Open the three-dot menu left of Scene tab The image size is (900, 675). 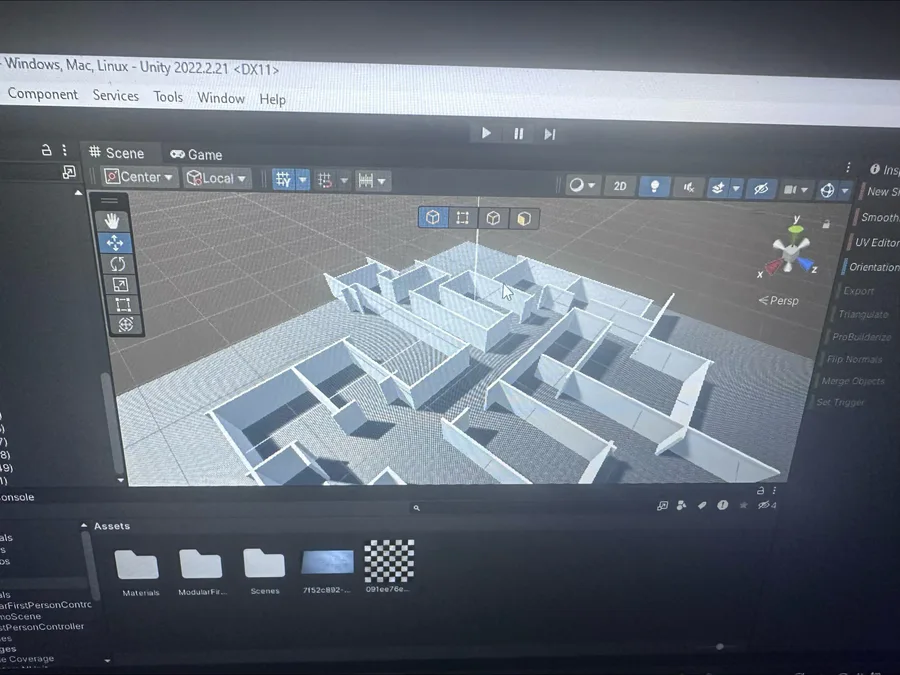[x=64, y=150]
